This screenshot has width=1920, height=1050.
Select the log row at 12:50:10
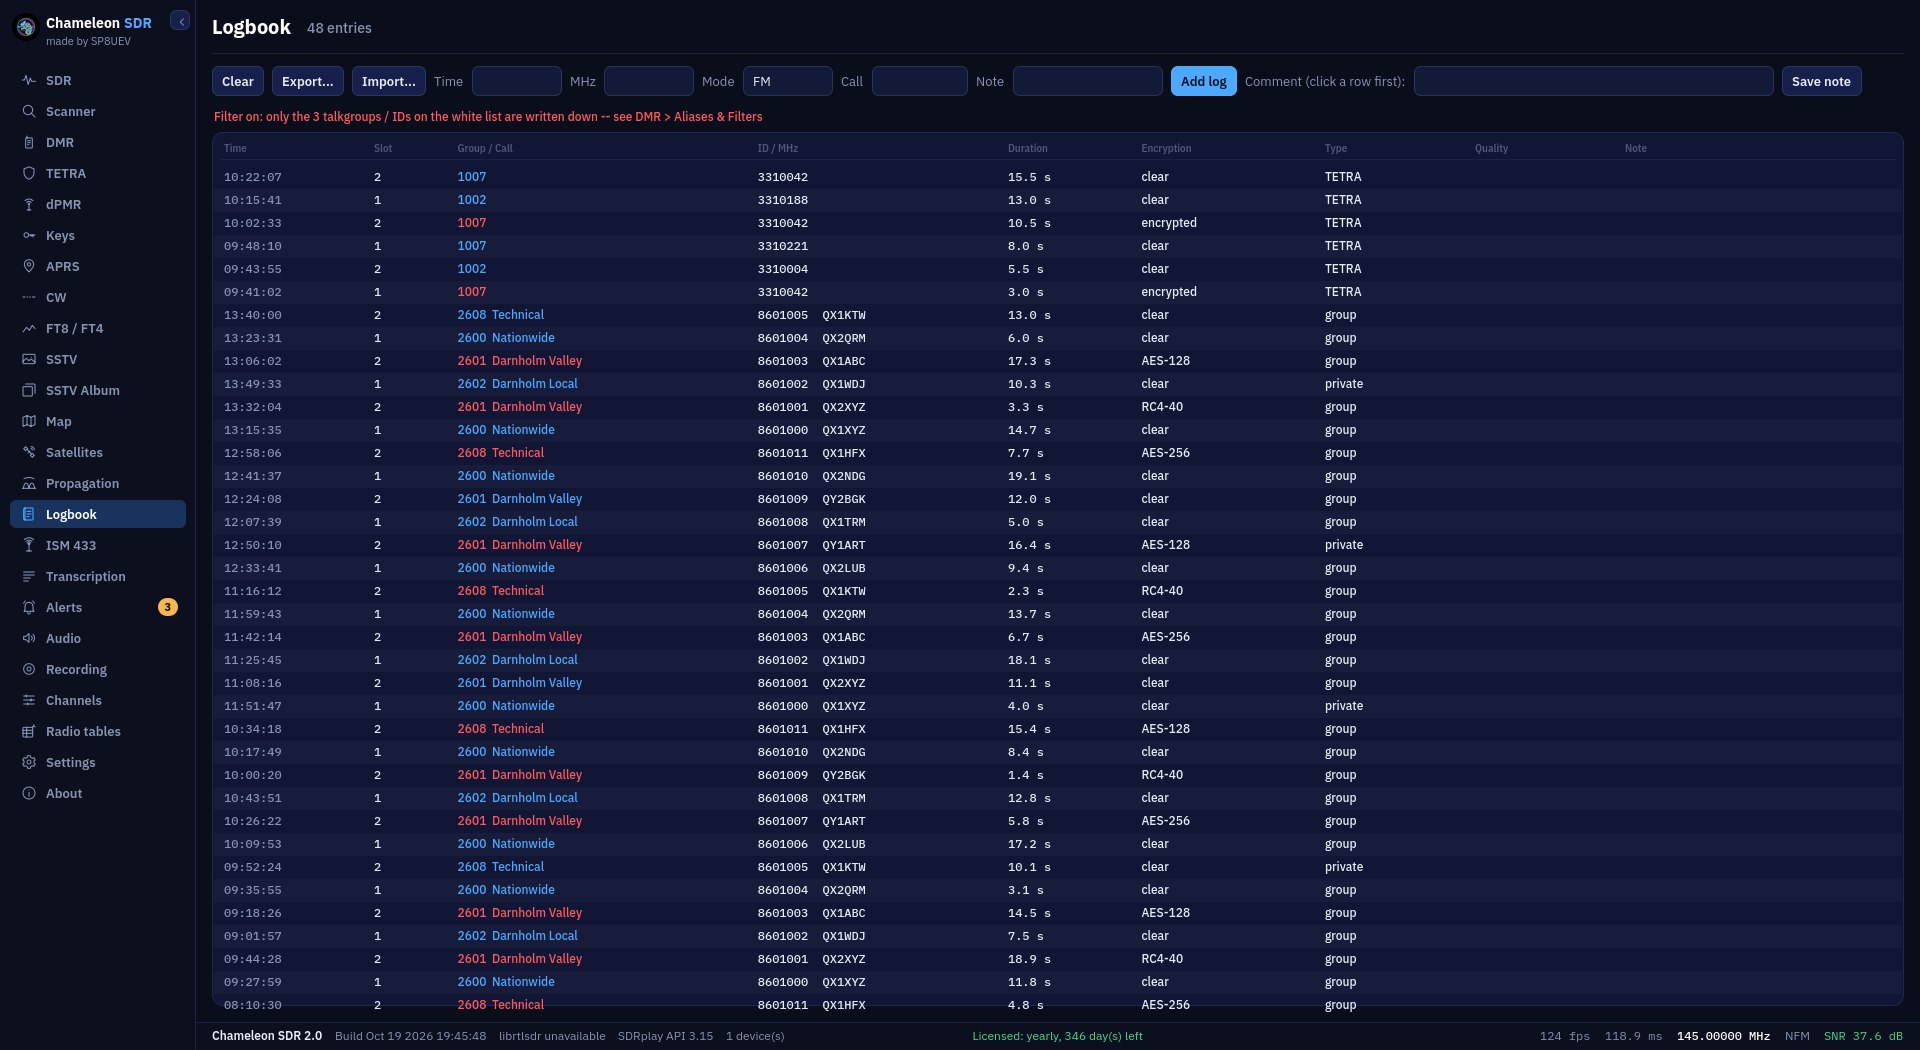[1057, 545]
